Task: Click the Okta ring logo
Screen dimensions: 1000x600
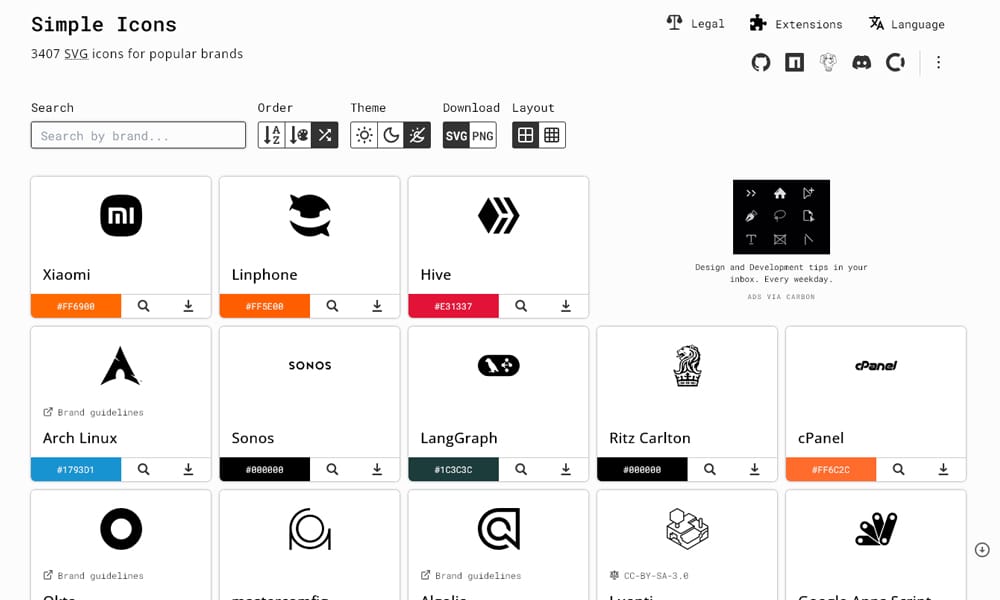Action: pyautogui.click(x=121, y=529)
